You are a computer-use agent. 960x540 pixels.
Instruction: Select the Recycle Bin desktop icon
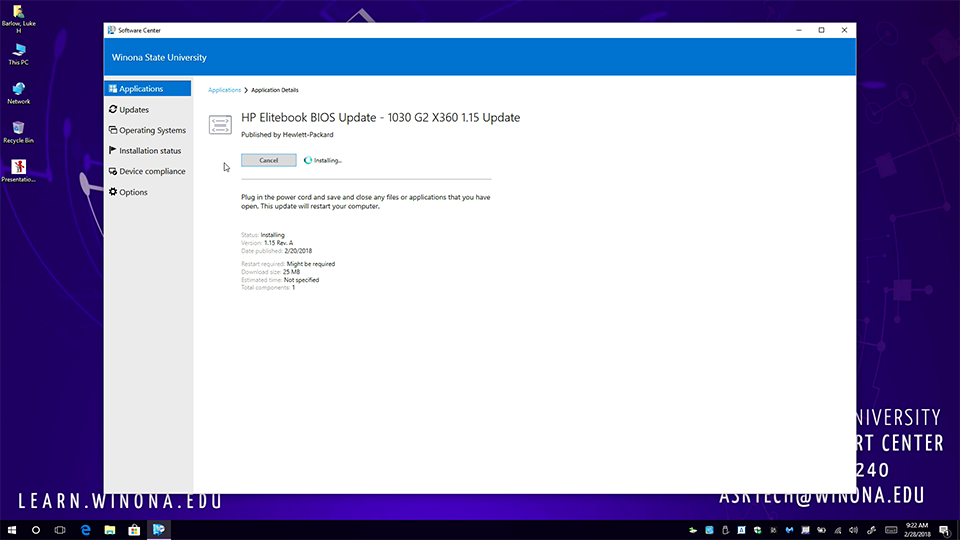click(18, 128)
